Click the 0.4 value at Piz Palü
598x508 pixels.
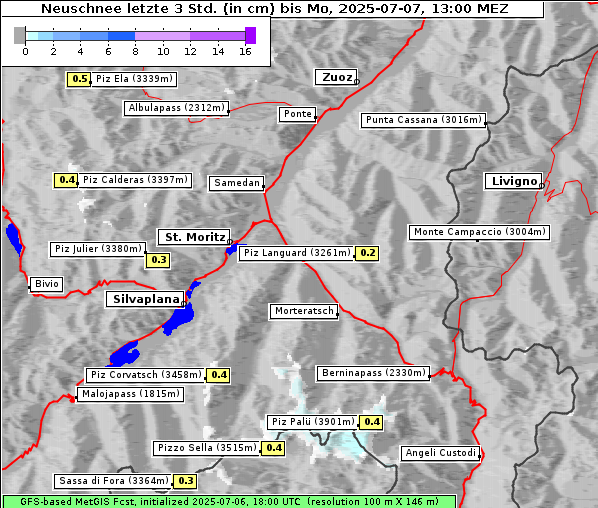[x=371, y=422]
